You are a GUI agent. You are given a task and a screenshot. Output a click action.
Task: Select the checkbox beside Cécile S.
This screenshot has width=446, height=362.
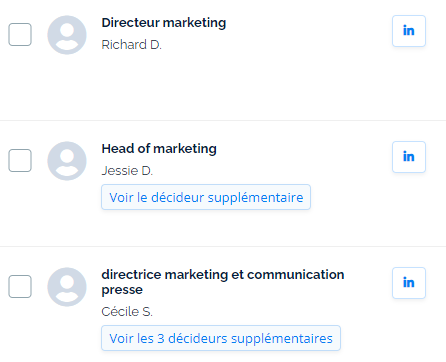tap(20, 286)
